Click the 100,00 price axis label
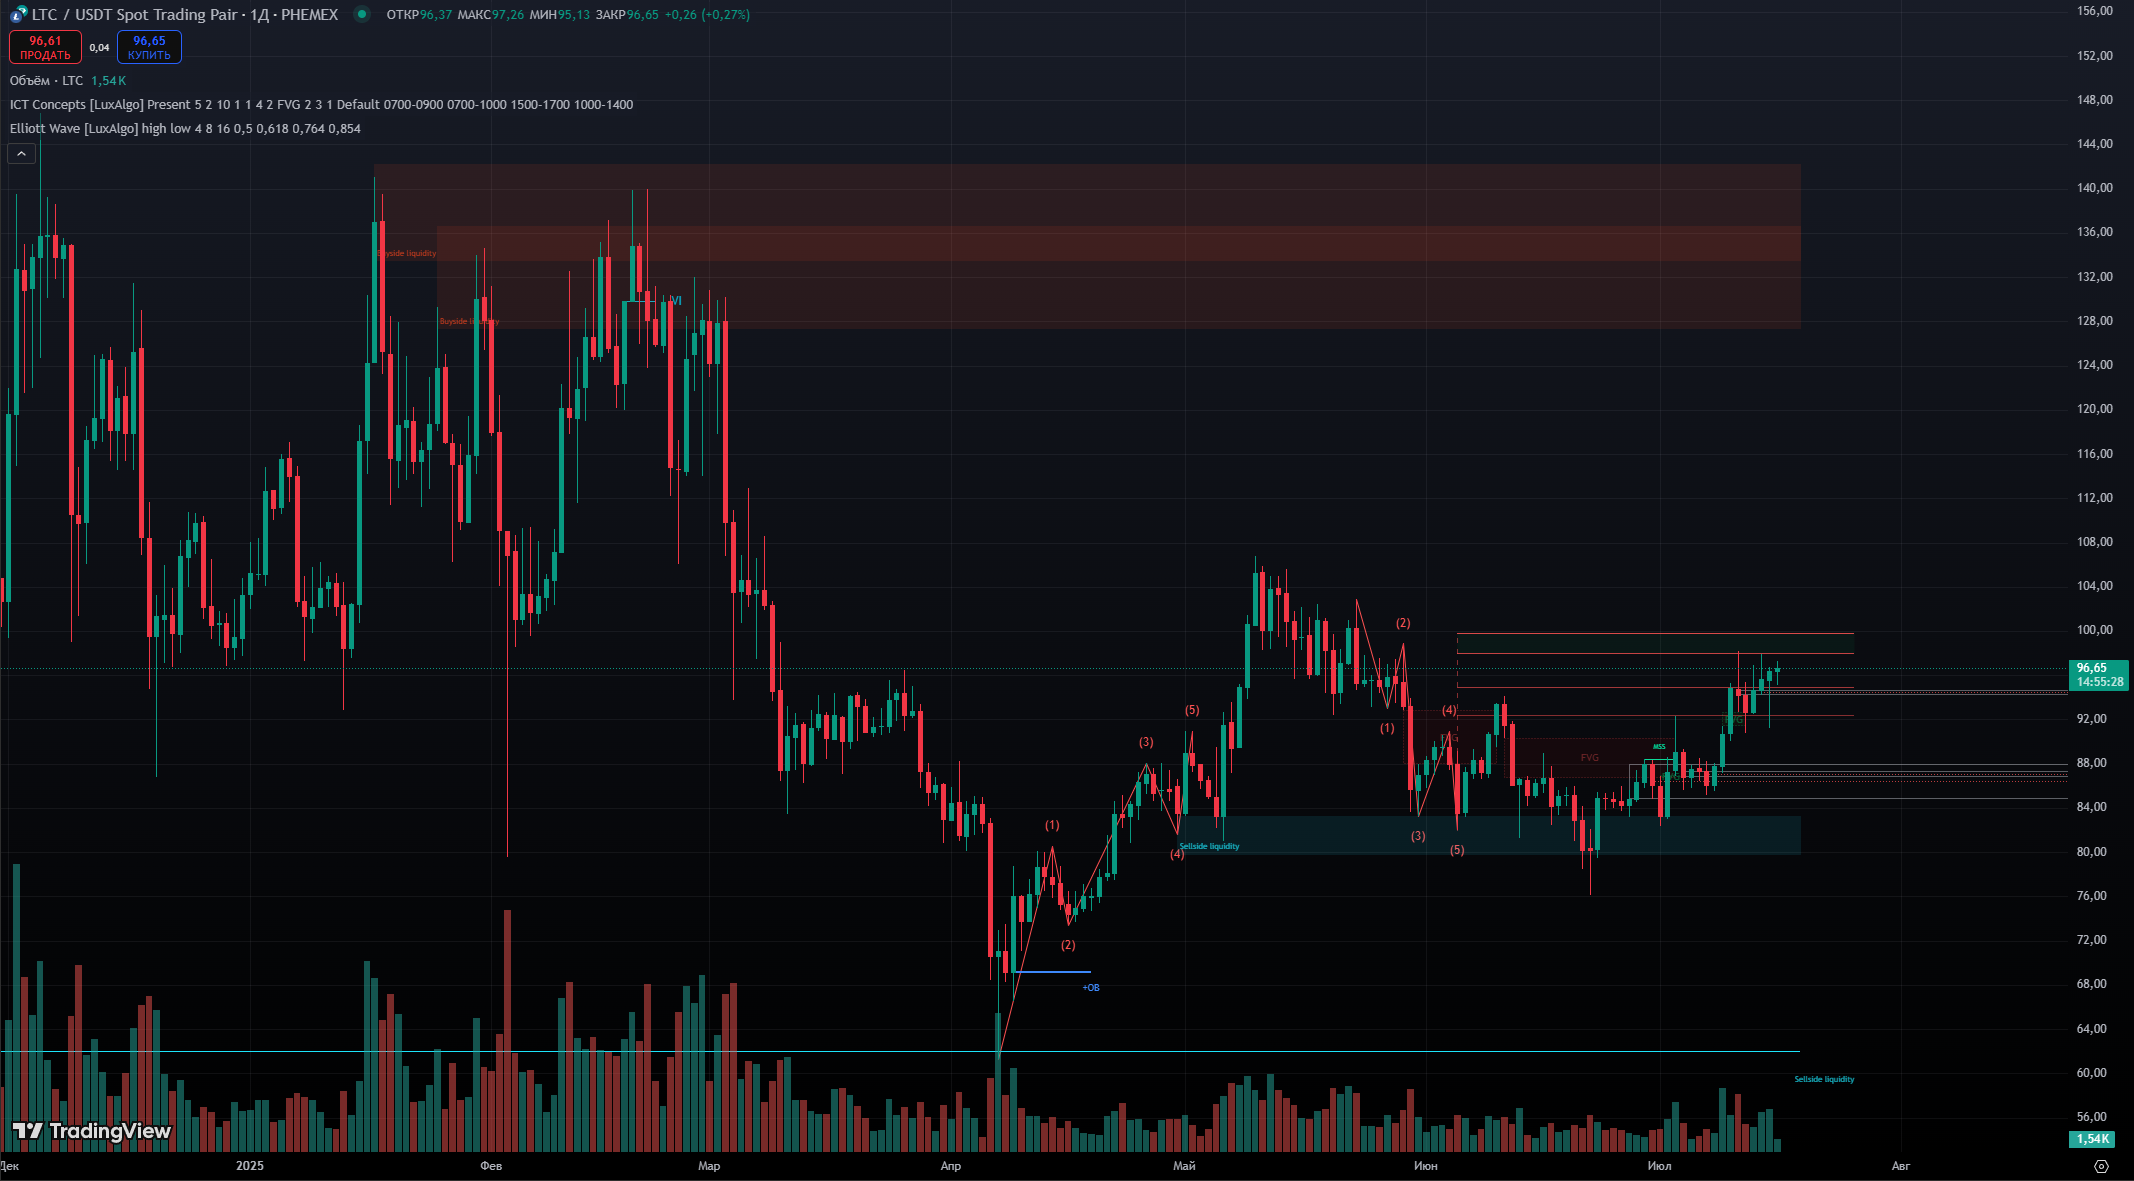 pos(2094,630)
